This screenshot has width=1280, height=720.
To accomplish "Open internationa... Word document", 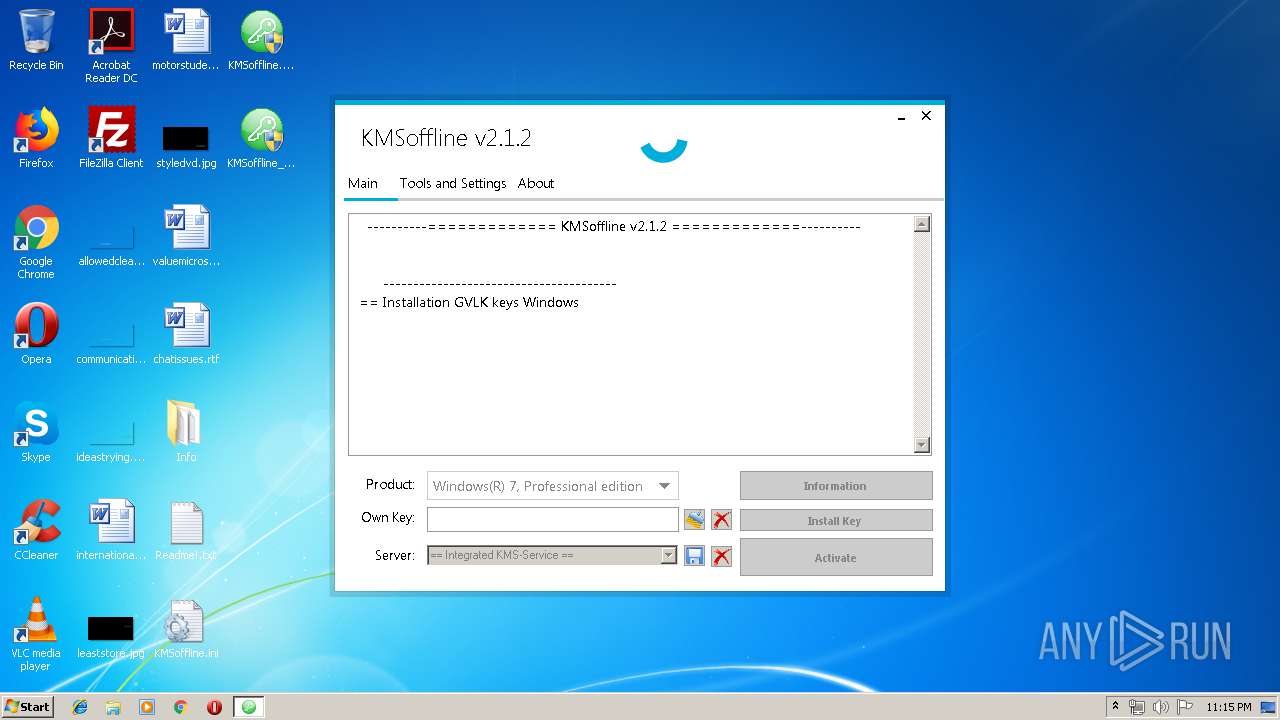I will pyautogui.click(x=111, y=530).
